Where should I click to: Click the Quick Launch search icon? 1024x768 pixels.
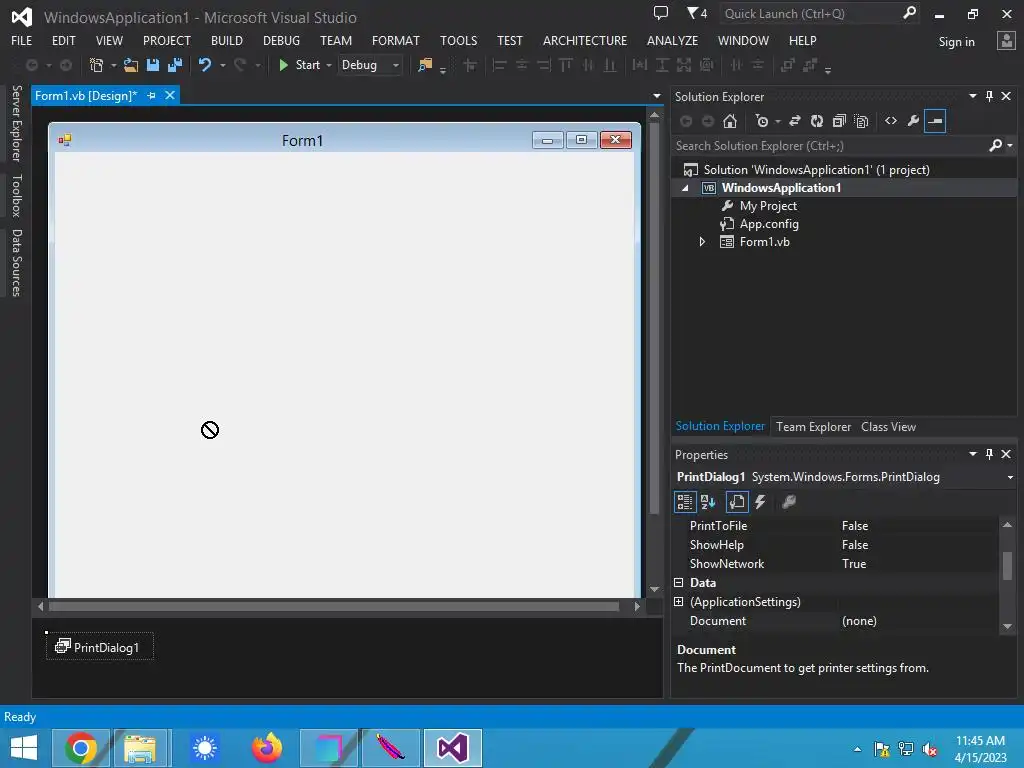click(x=909, y=13)
